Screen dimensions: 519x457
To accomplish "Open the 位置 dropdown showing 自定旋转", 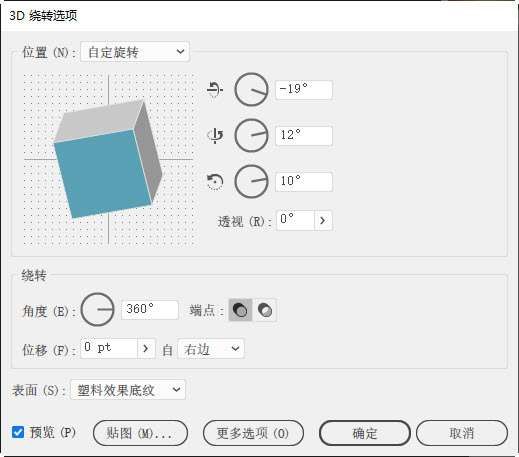I will [x=135, y=52].
